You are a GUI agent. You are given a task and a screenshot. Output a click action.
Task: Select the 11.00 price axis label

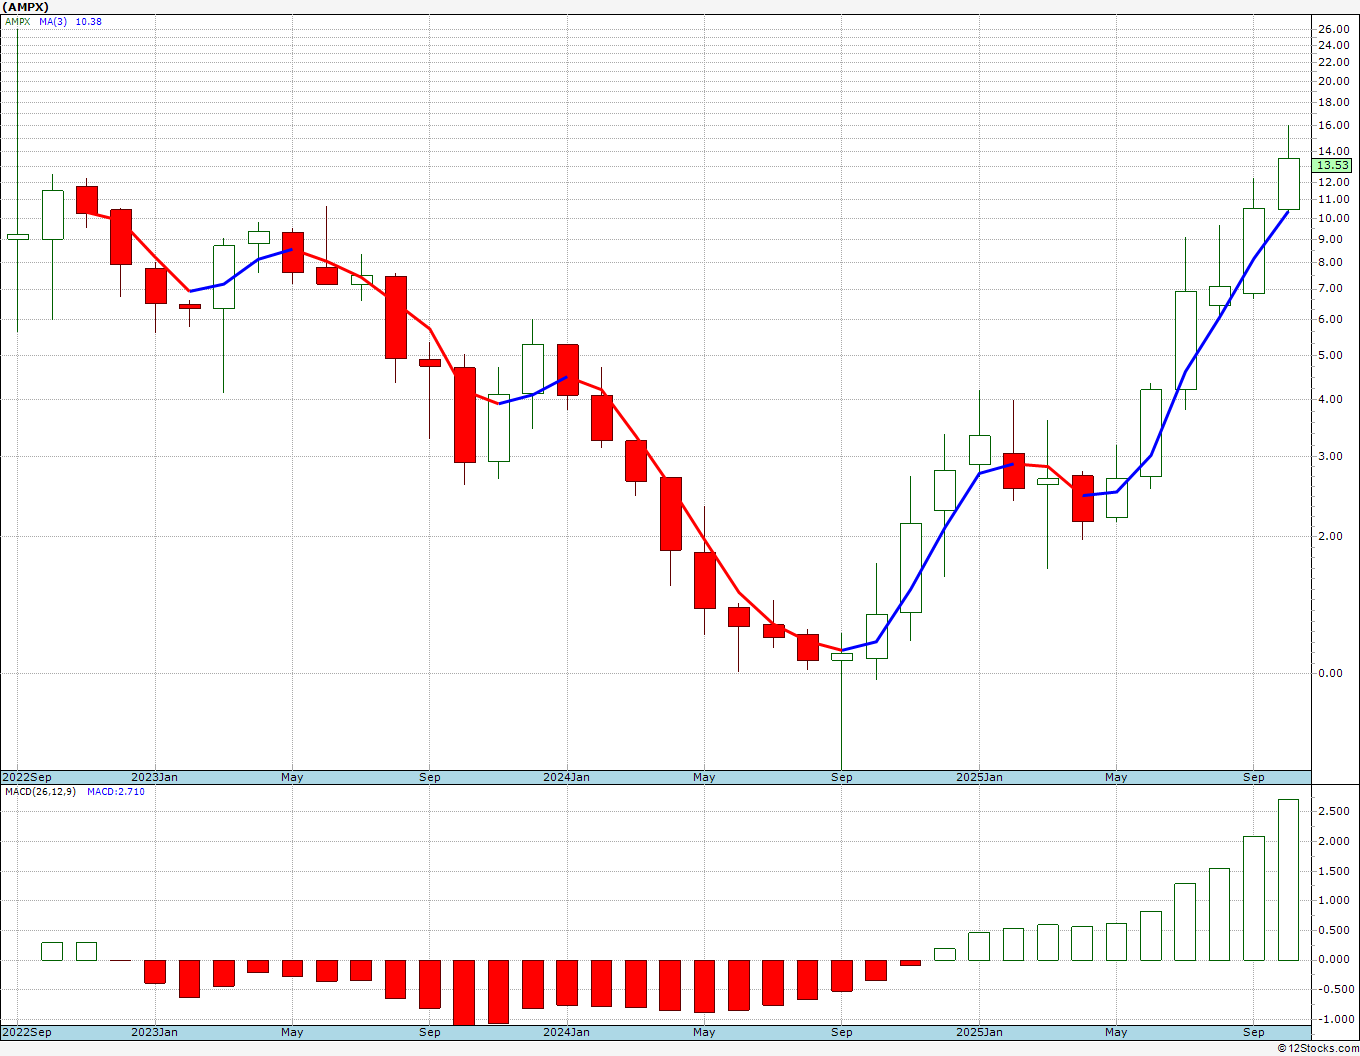pyautogui.click(x=1333, y=200)
